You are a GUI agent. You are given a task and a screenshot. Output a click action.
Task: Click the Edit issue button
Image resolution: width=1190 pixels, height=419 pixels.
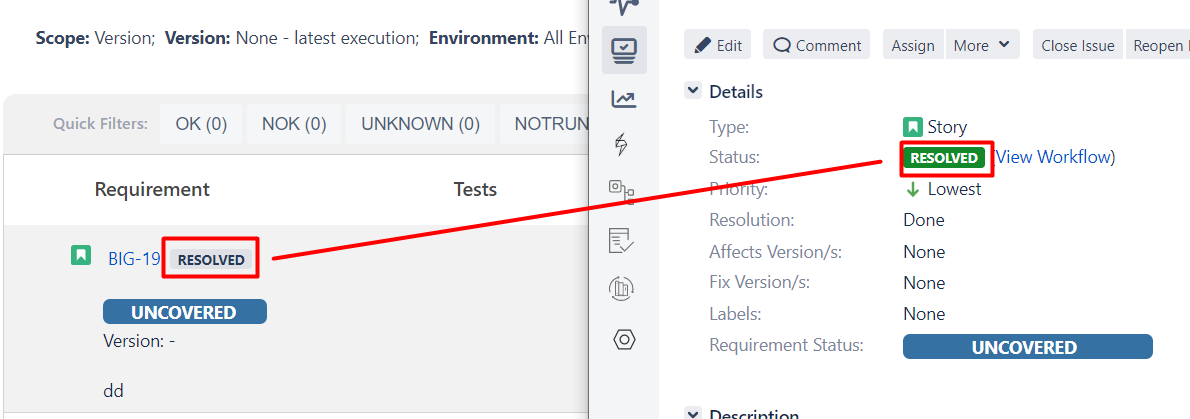pos(719,45)
